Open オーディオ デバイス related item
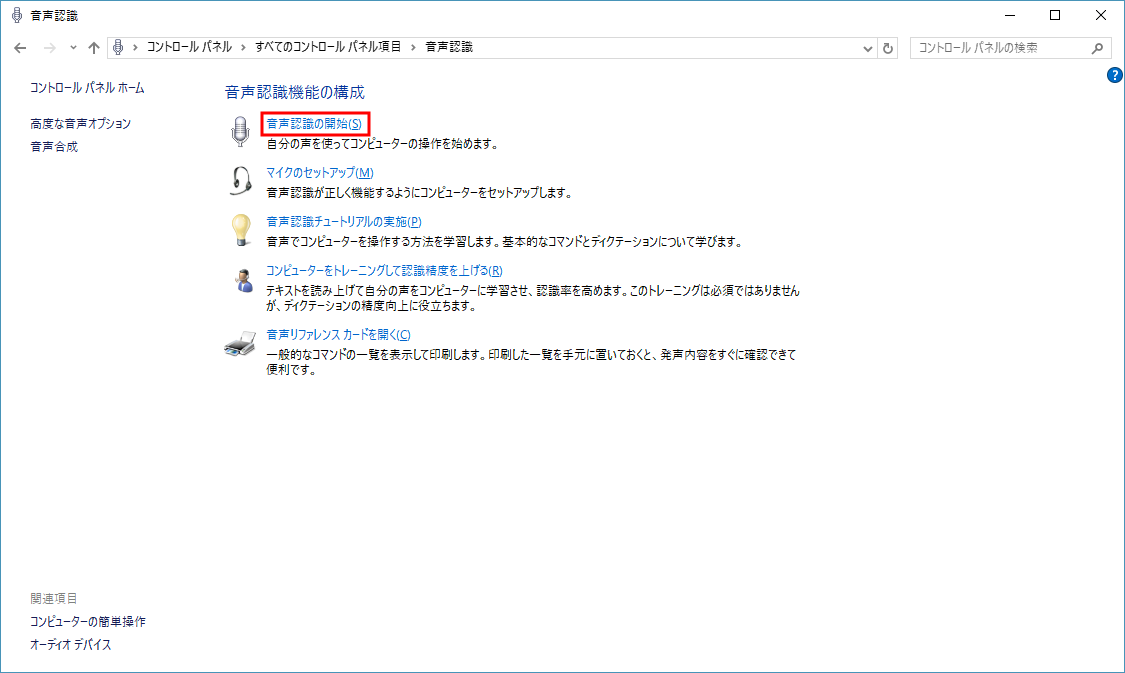The width and height of the screenshot is (1125, 673). (71, 644)
